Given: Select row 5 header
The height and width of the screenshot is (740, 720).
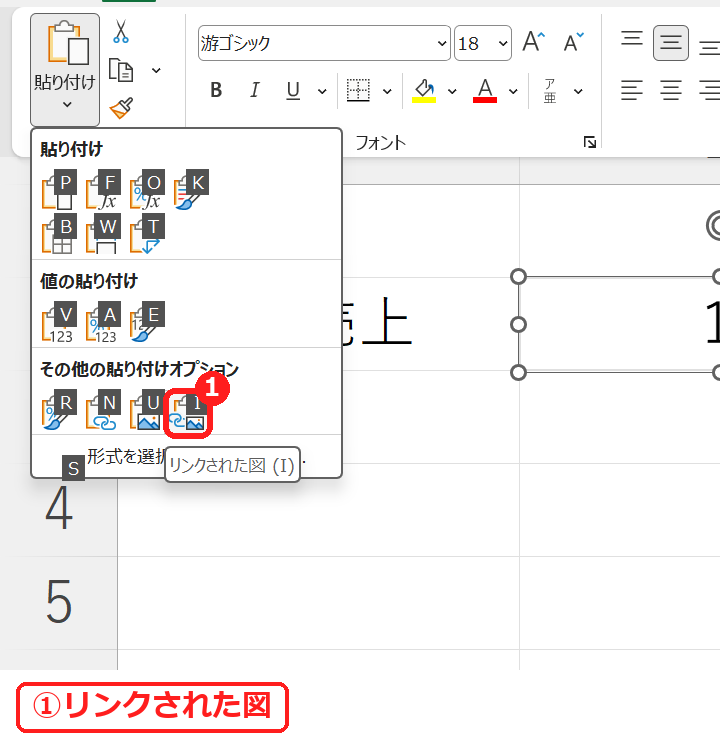Looking at the screenshot, I should (59, 603).
